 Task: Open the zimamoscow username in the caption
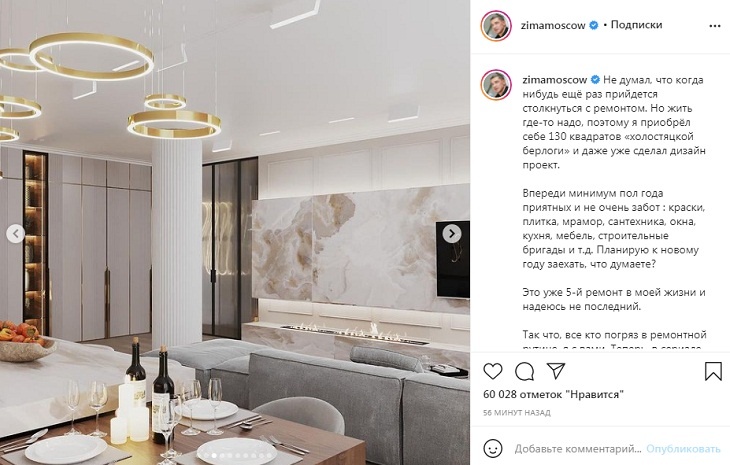(554, 80)
